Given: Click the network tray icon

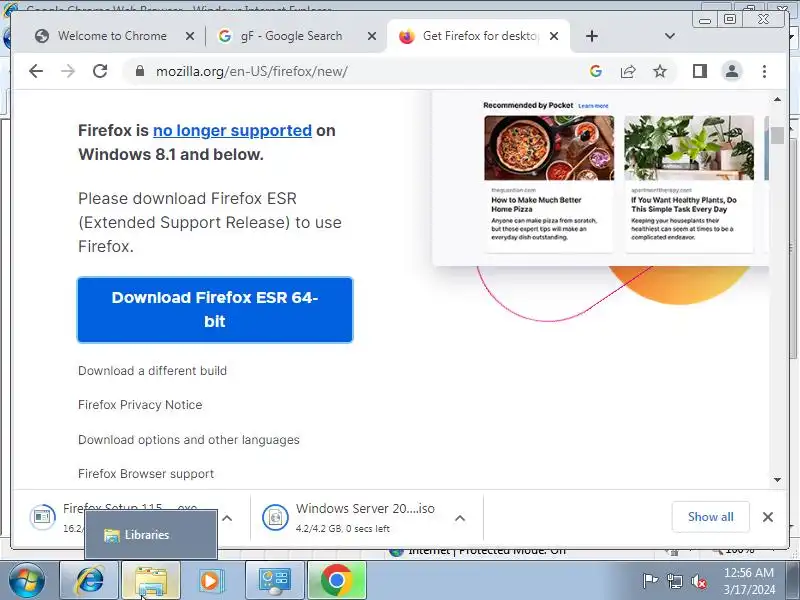Looking at the screenshot, I should click(x=674, y=581).
